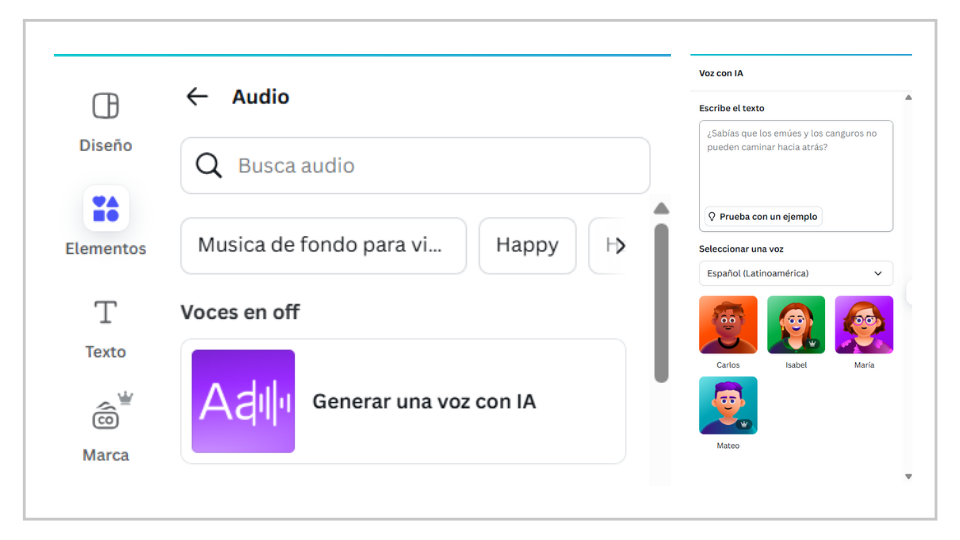Viewport: 960px width, 540px height.
Task: Select the 'Musica de fondo para vi...' chip
Action: coord(323,246)
